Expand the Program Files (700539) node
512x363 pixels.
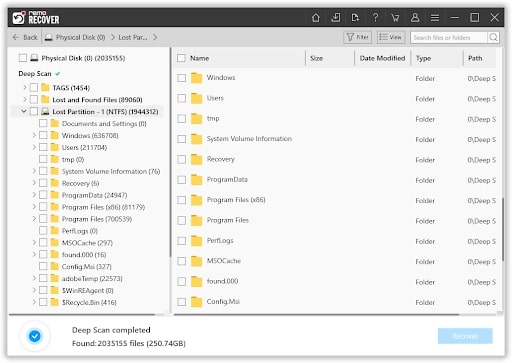[x=34, y=219]
